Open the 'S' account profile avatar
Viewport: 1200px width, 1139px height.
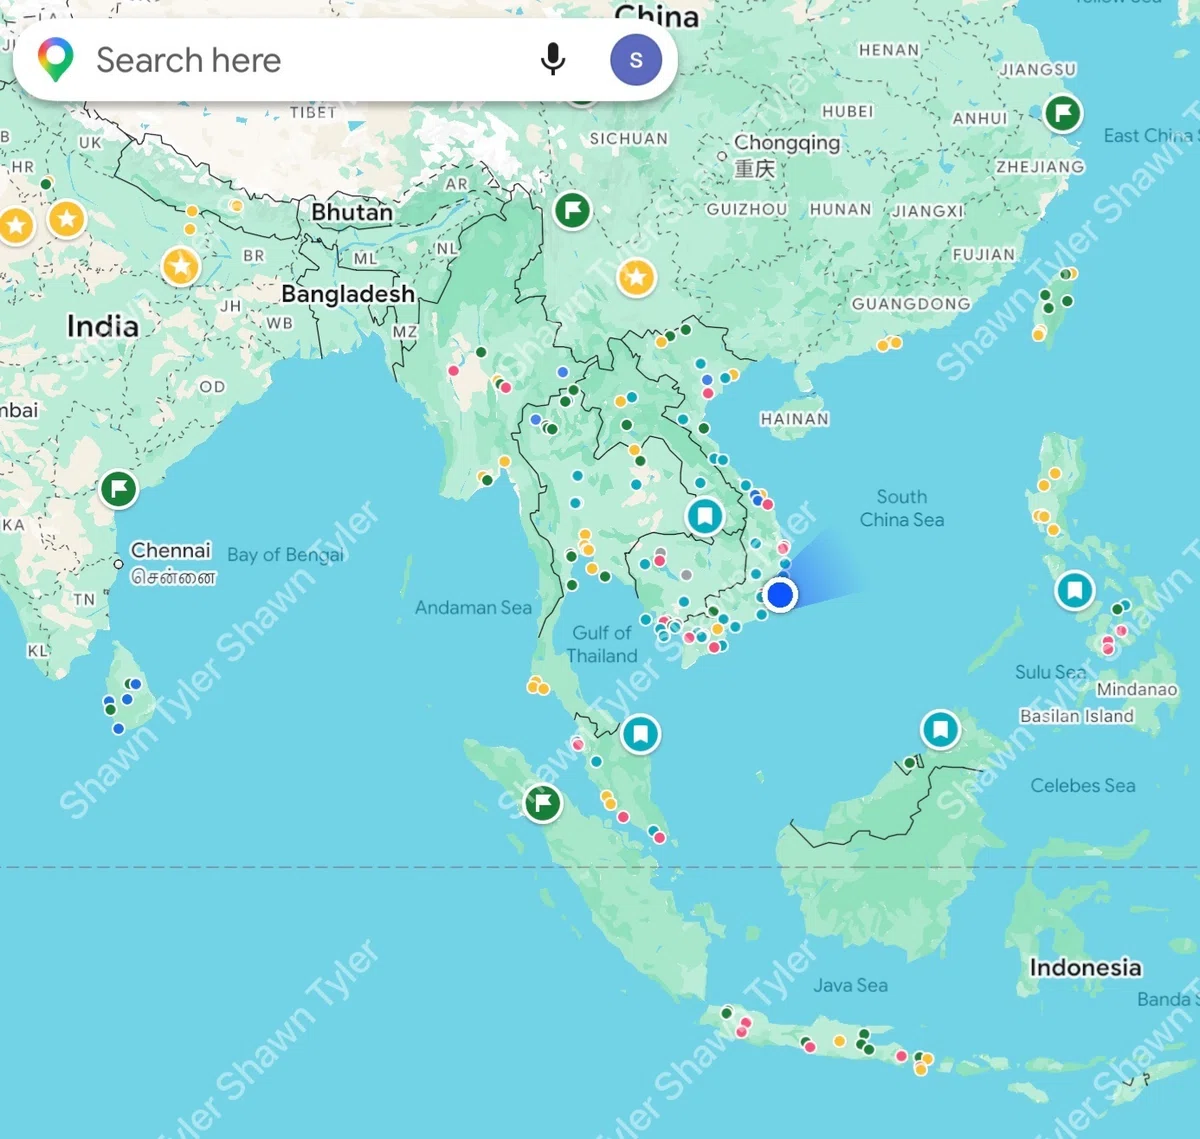pyautogui.click(x=636, y=60)
